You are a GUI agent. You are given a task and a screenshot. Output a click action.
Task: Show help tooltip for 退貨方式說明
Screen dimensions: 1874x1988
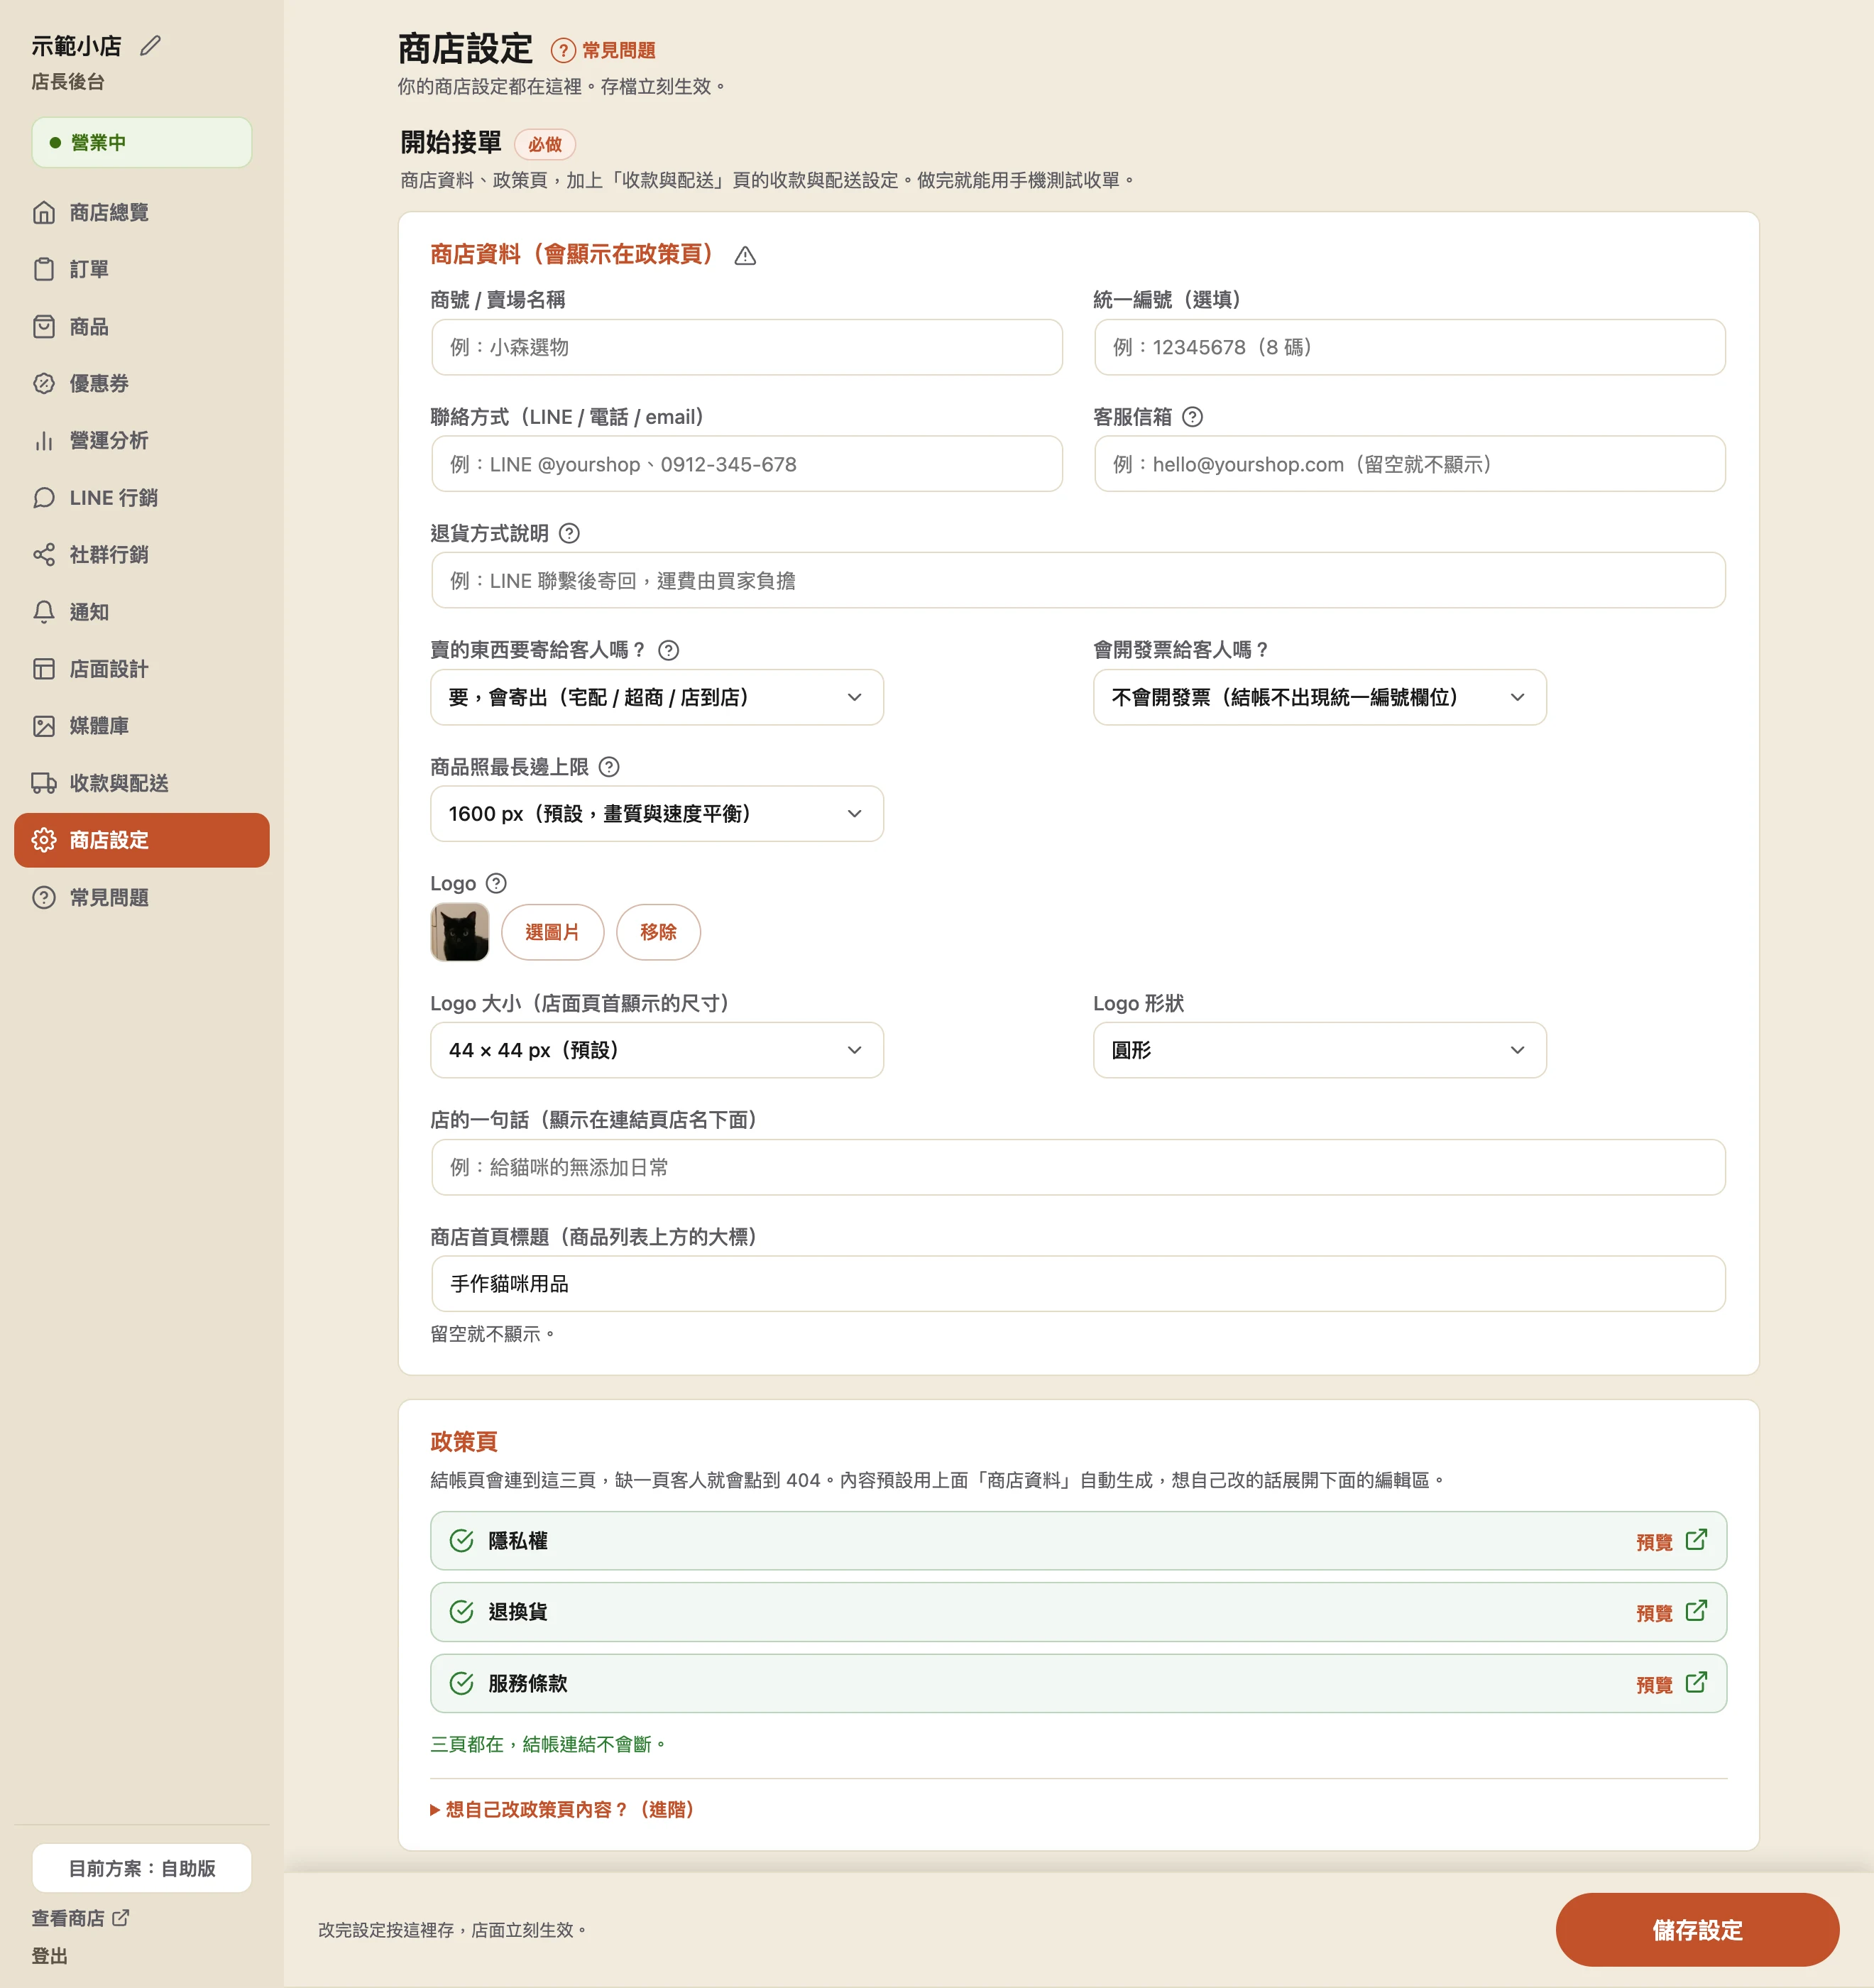[x=569, y=533]
